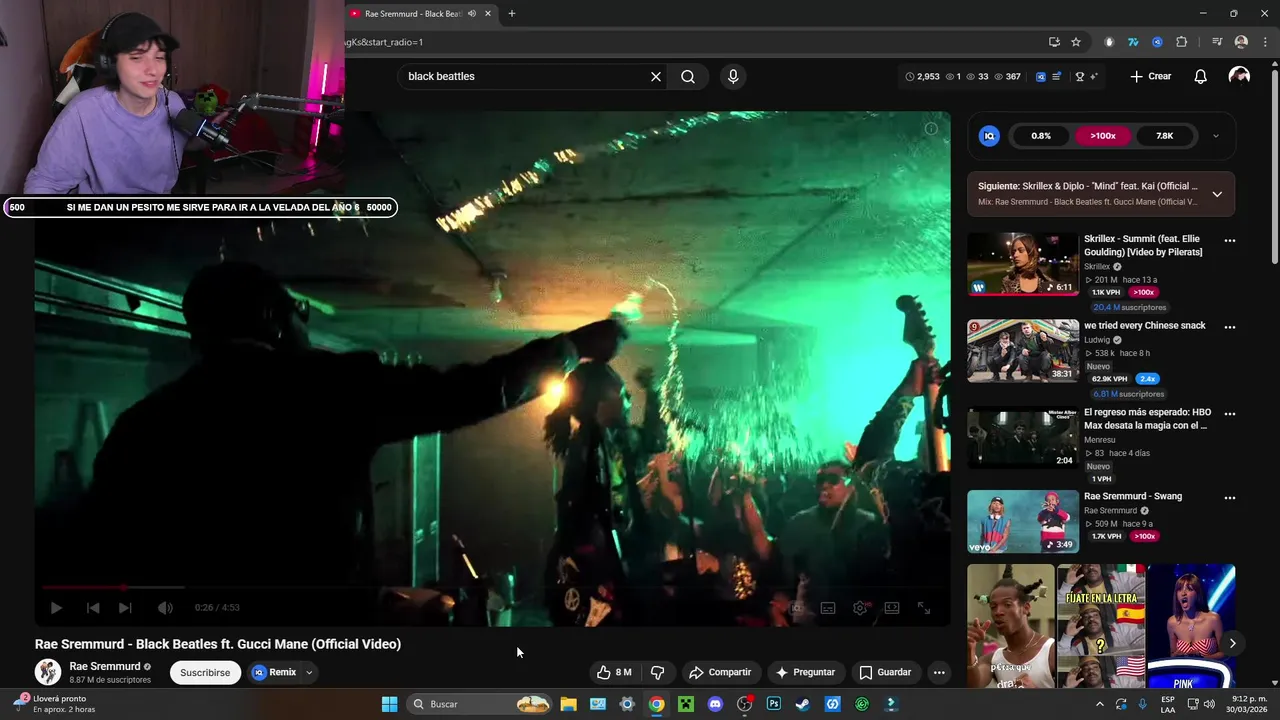
Task: Open 'El regreso más esperado' video thumbnail
Action: [x=1023, y=437]
